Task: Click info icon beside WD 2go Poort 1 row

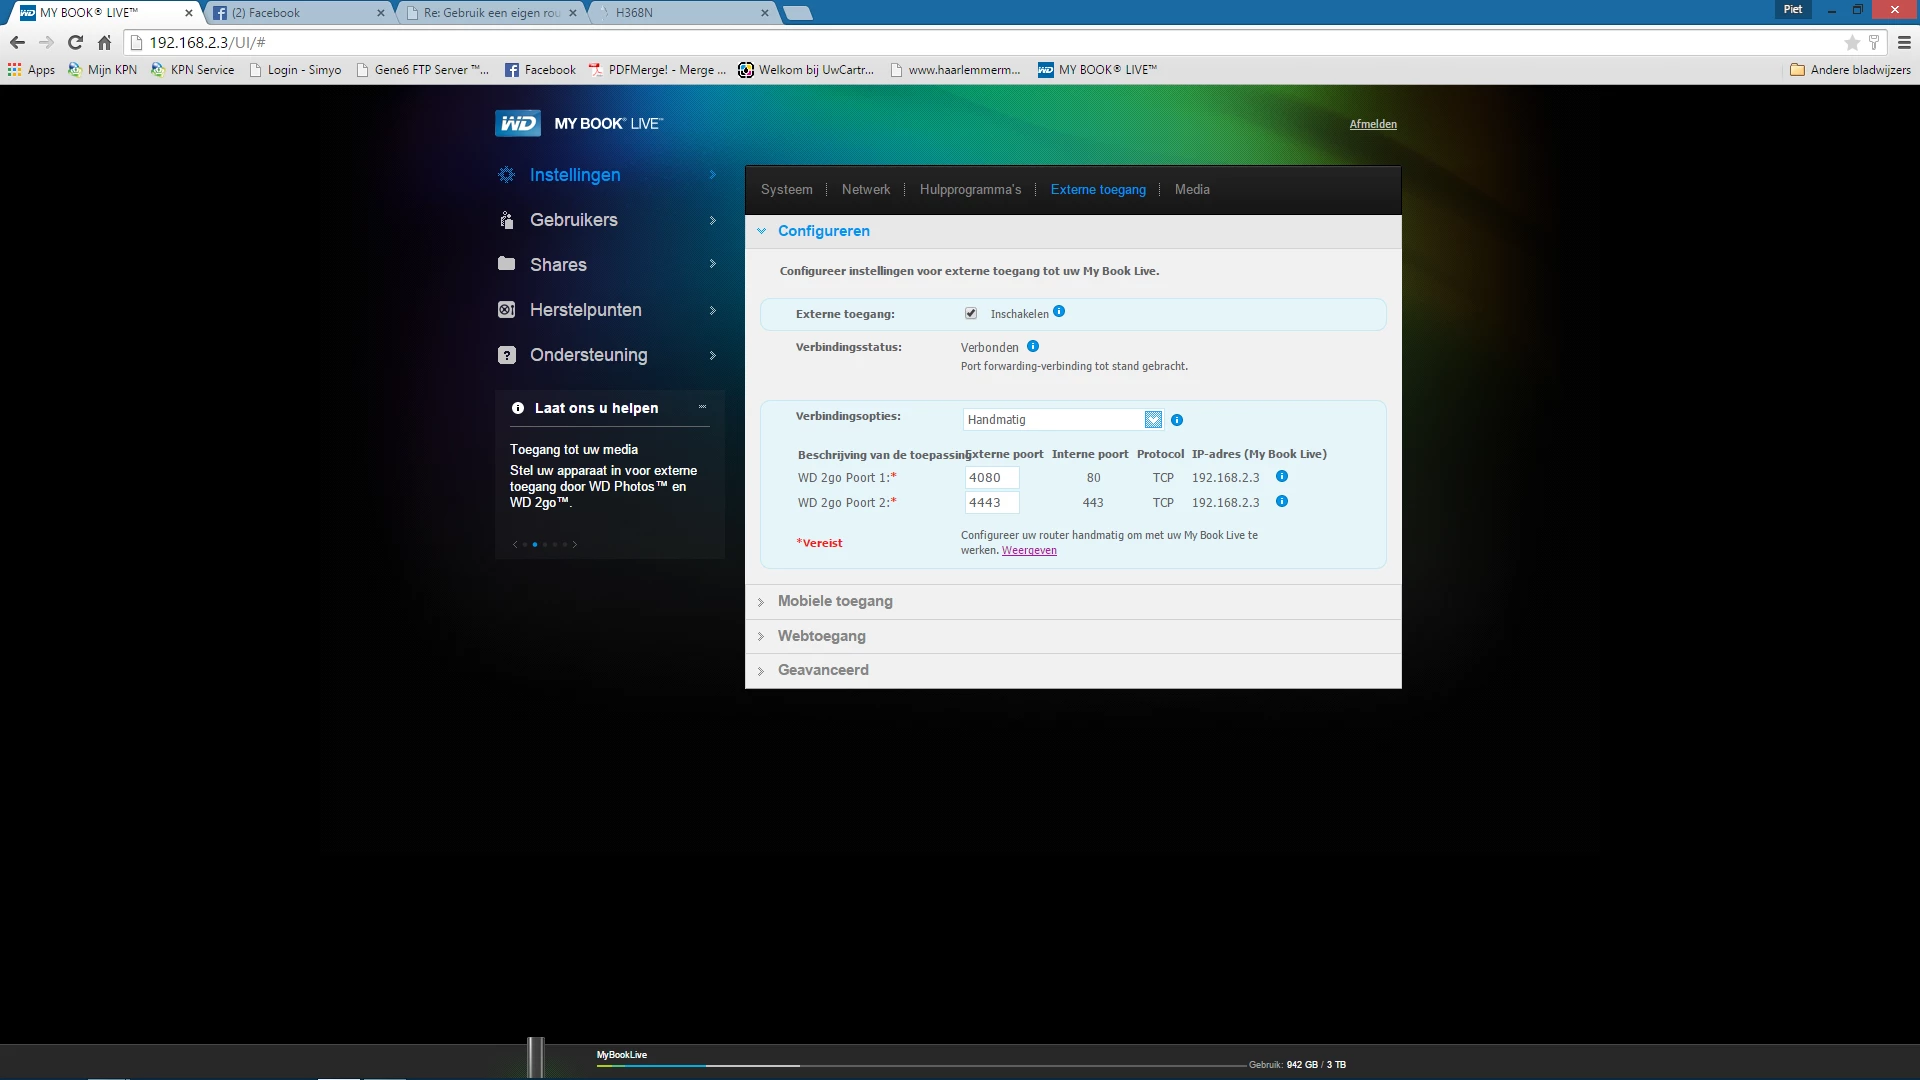Action: (x=1282, y=477)
